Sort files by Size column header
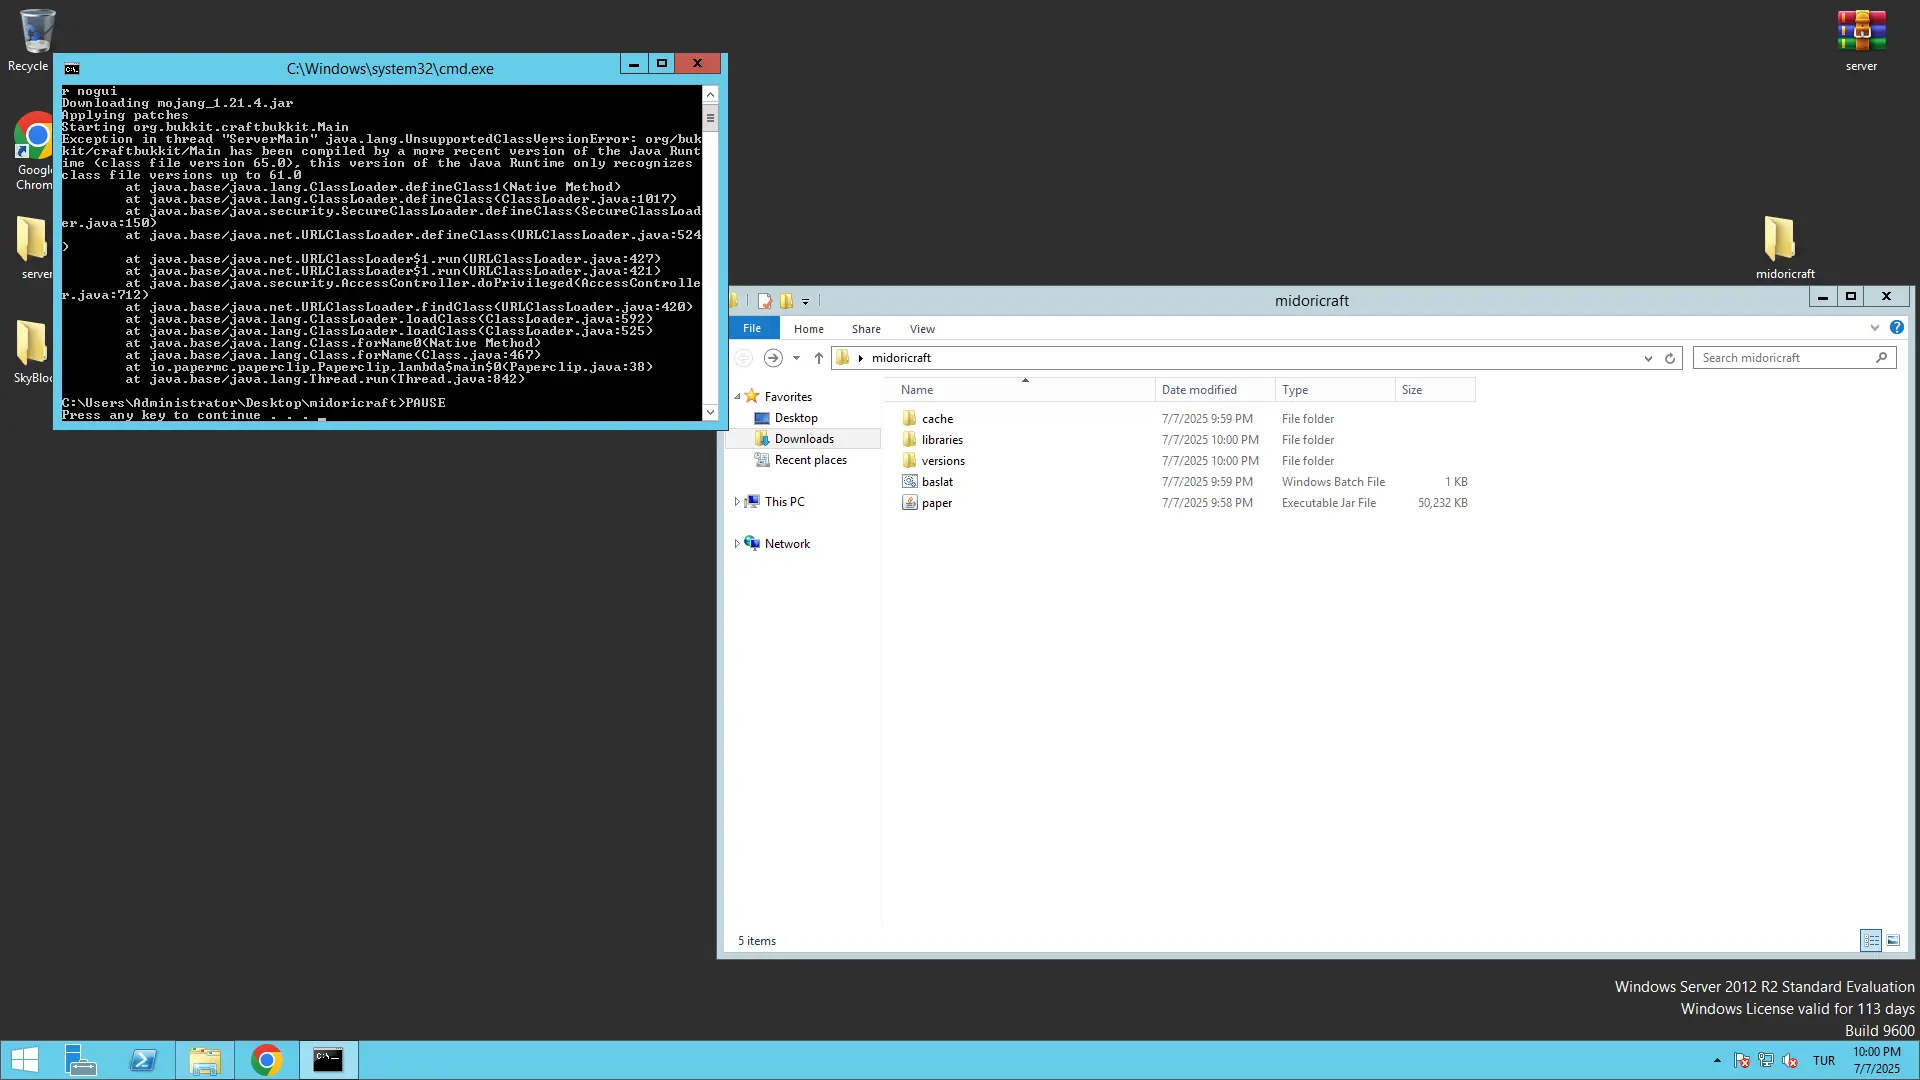The width and height of the screenshot is (1920, 1080). point(1435,390)
